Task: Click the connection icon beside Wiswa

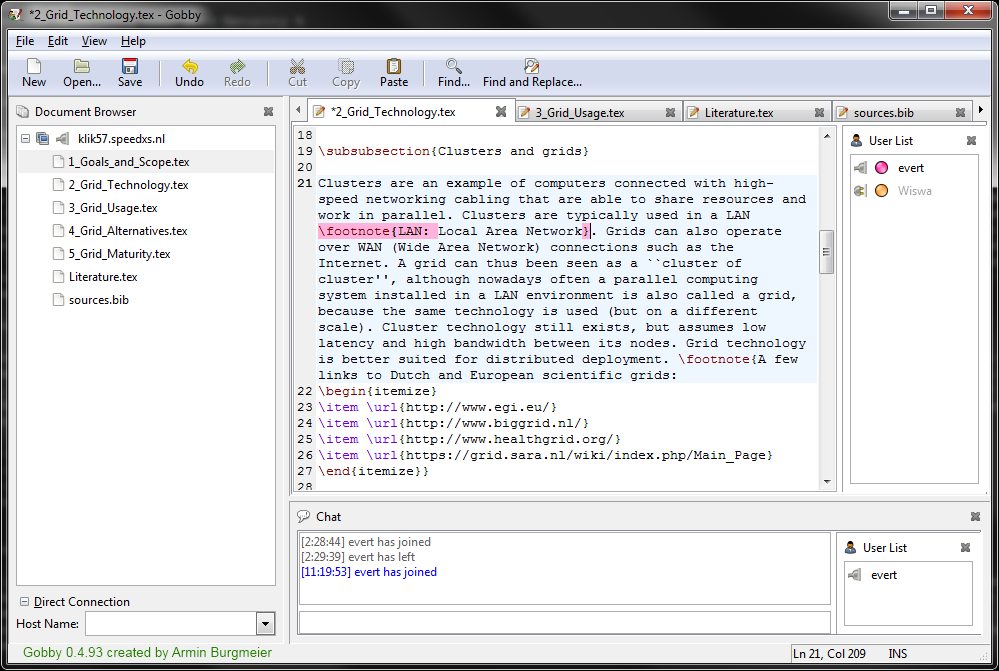Action: tap(859, 191)
